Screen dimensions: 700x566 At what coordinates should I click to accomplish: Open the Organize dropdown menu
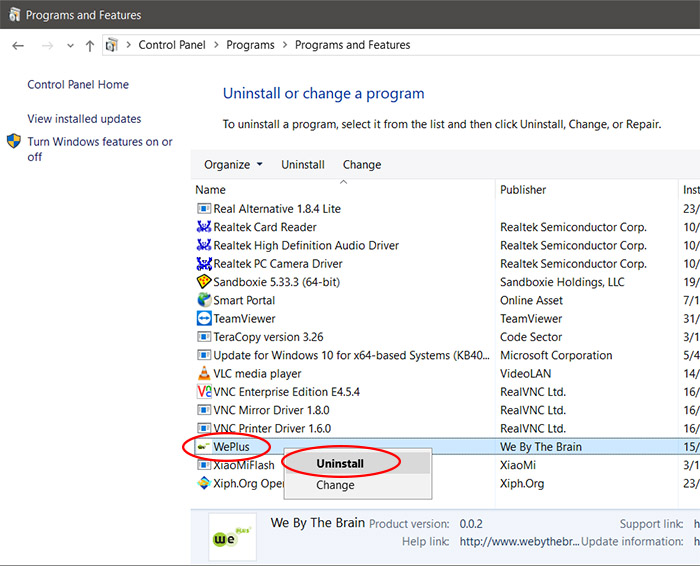tap(233, 165)
